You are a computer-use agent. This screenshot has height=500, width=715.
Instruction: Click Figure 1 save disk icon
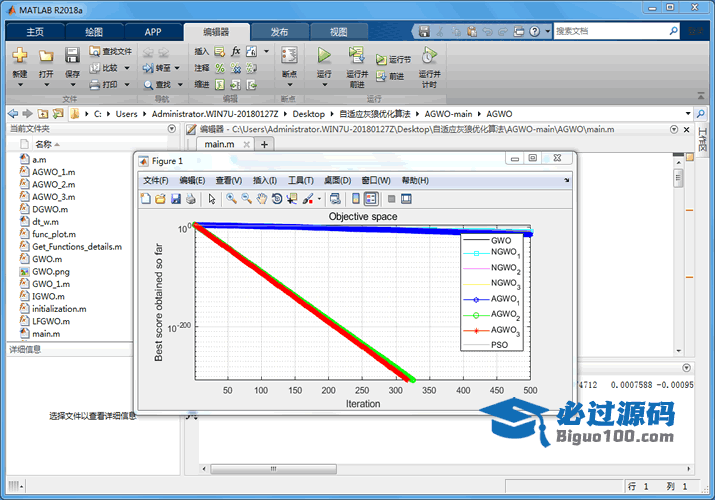coord(176,199)
